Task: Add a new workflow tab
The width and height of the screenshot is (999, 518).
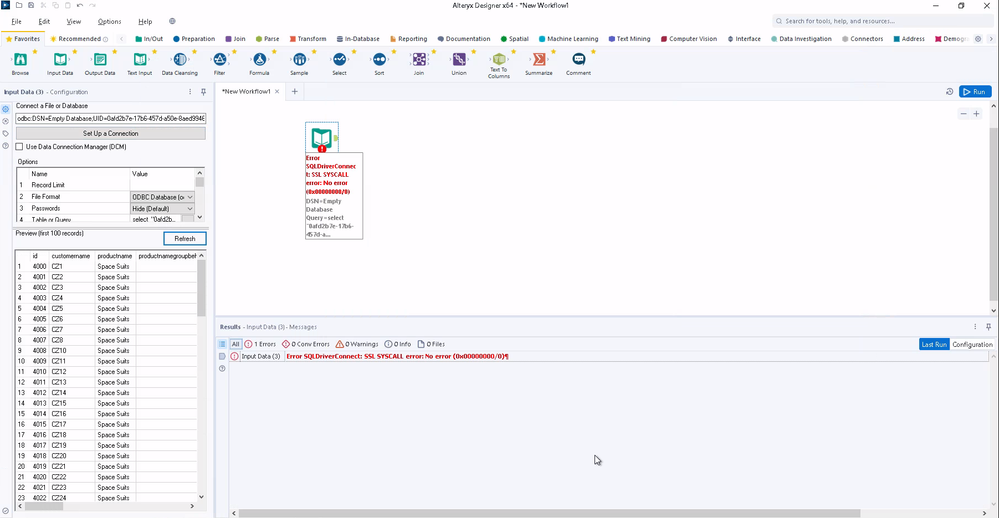Action: (294, 92)
